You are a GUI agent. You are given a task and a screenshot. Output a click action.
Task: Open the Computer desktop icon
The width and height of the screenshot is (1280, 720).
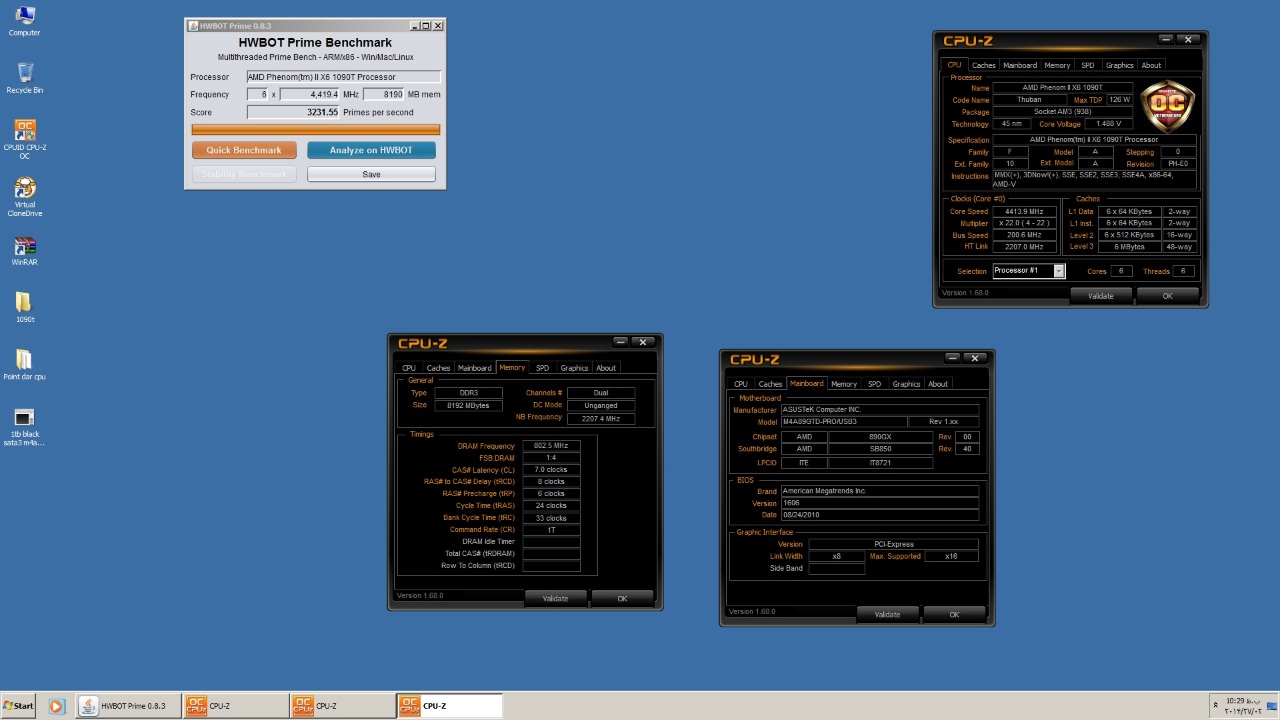pyautogui.click(x=24, y=20)
